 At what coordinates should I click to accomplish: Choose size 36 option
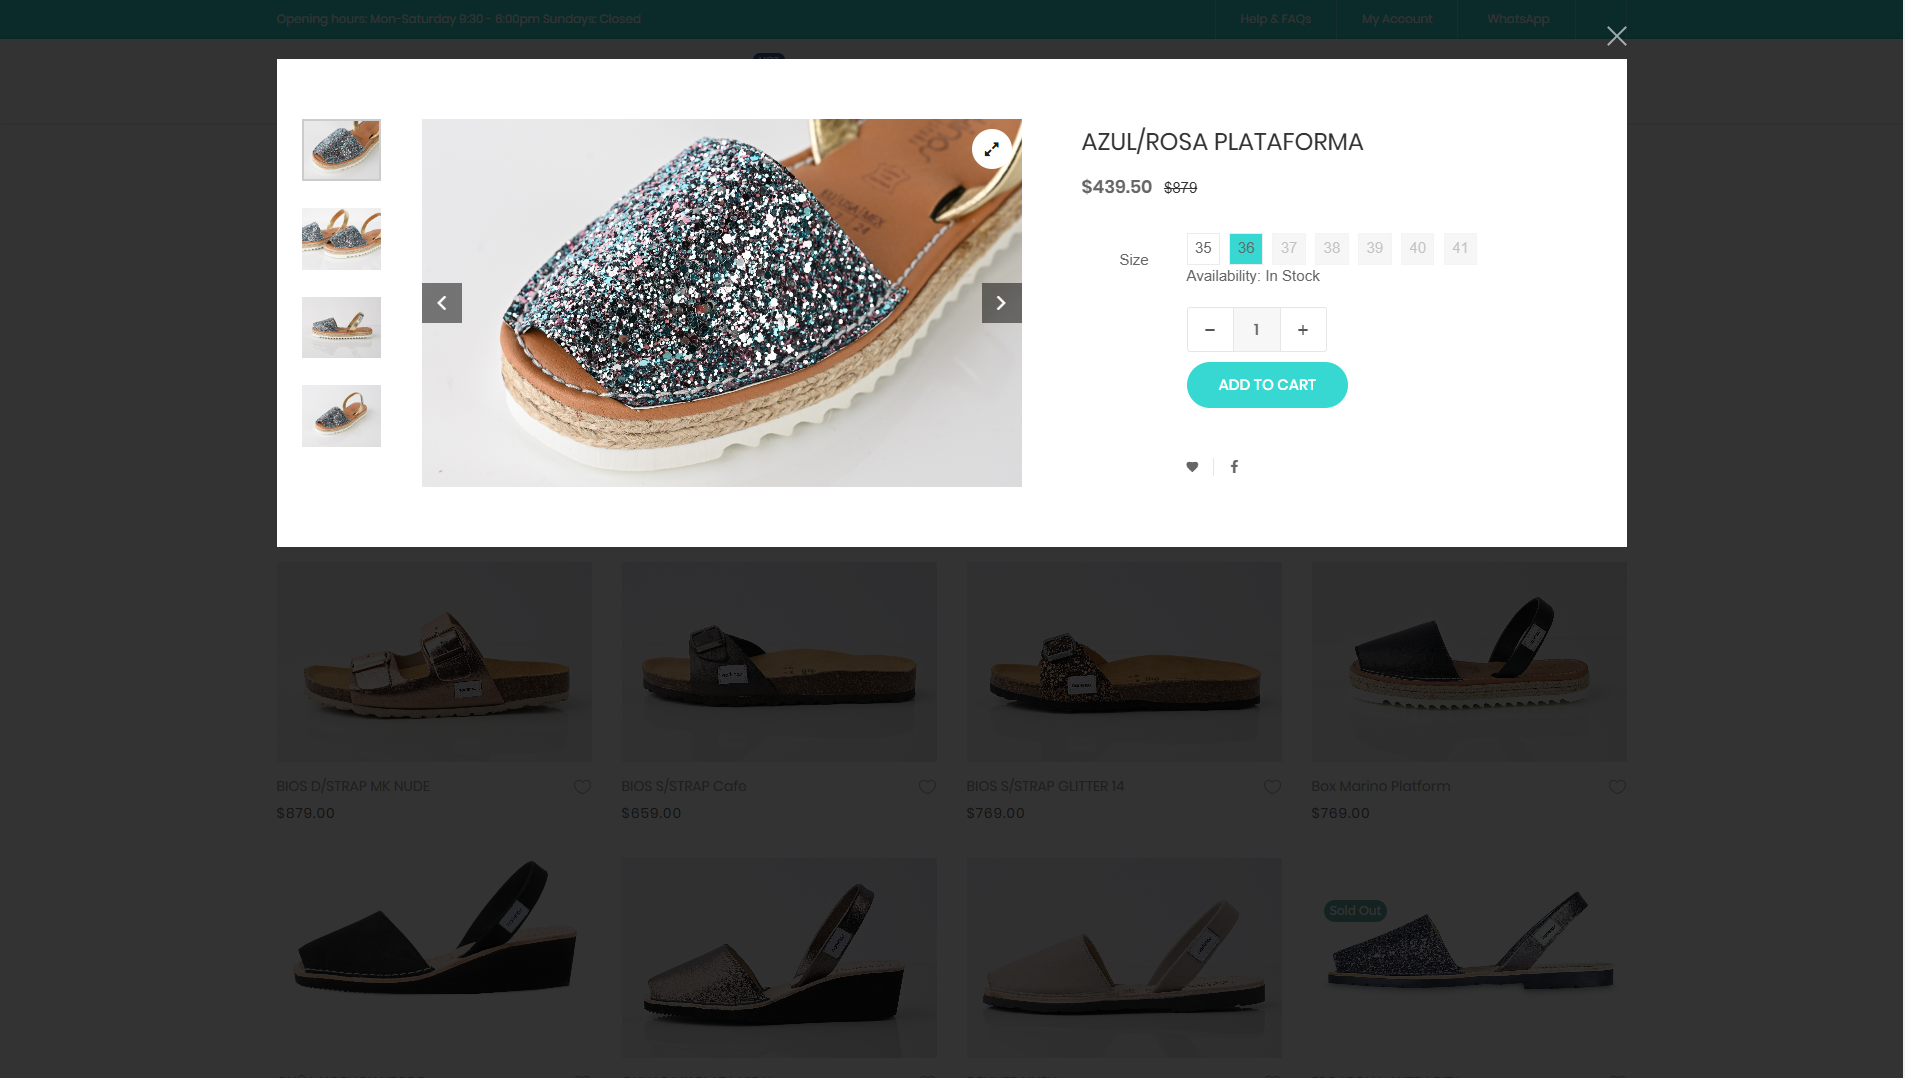pyautogui.click(x=1246, y=248)
